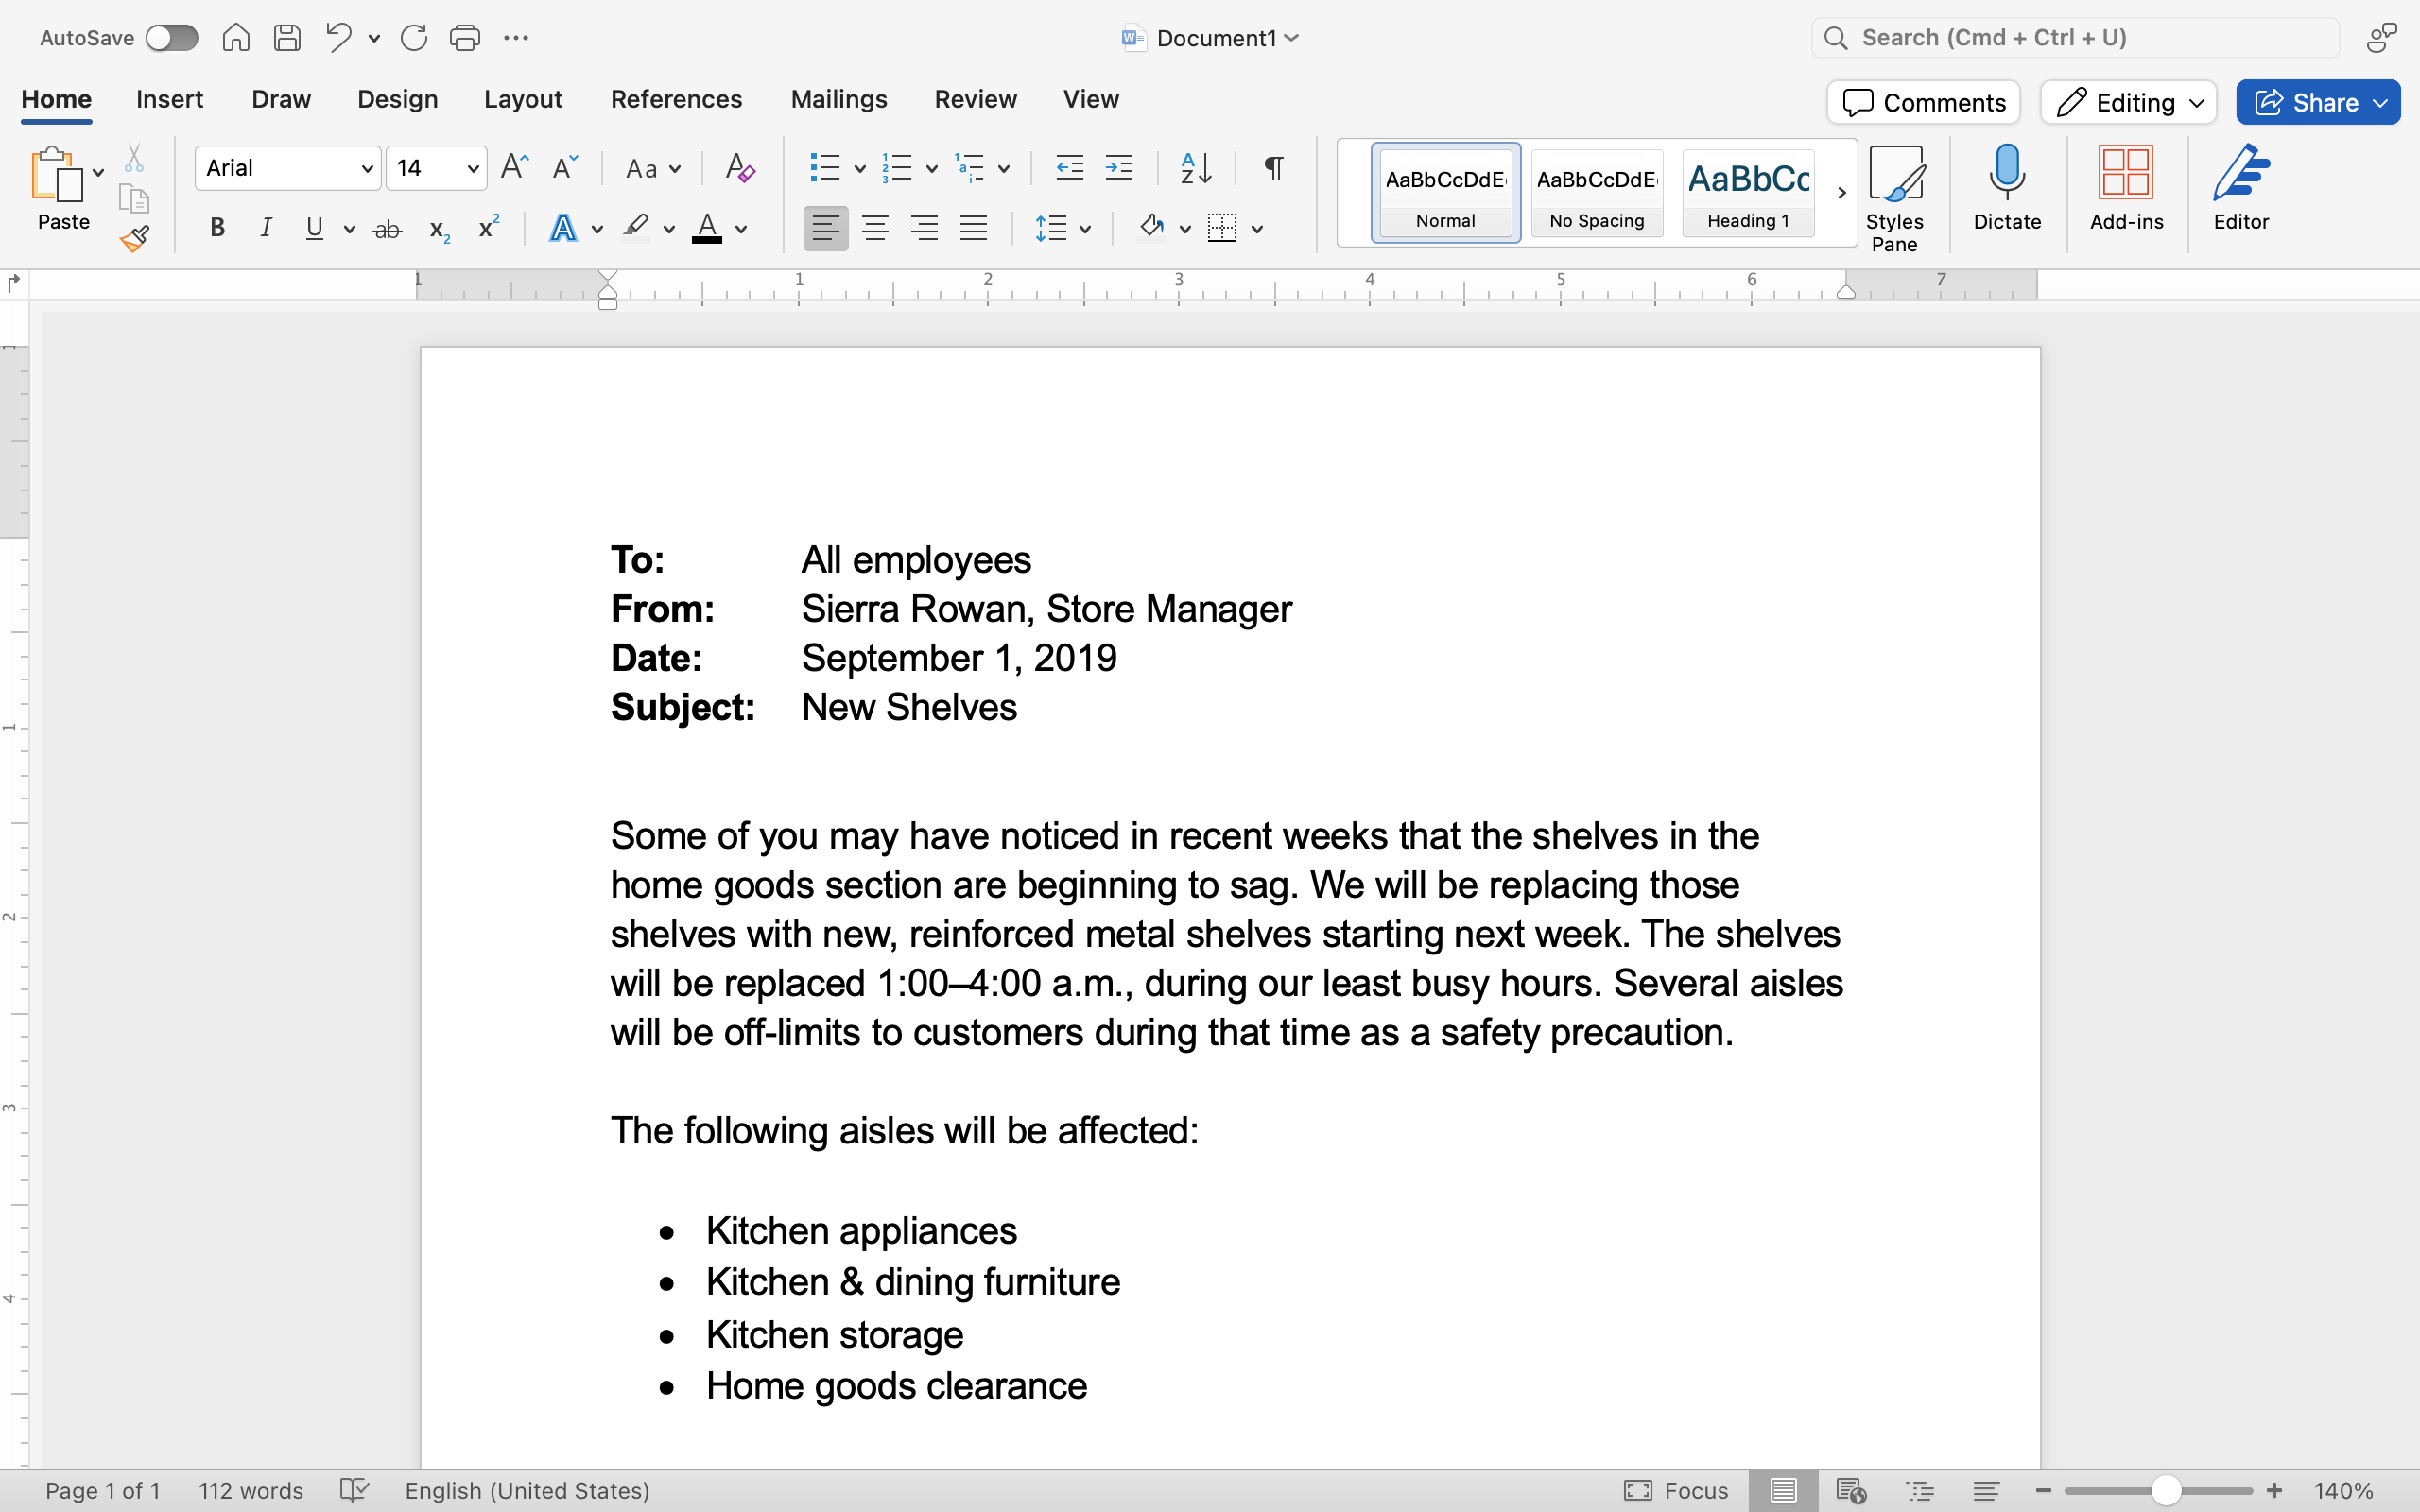Click the Search field
This screenshot has height=1512, width=2420.
pos(2076,38)
